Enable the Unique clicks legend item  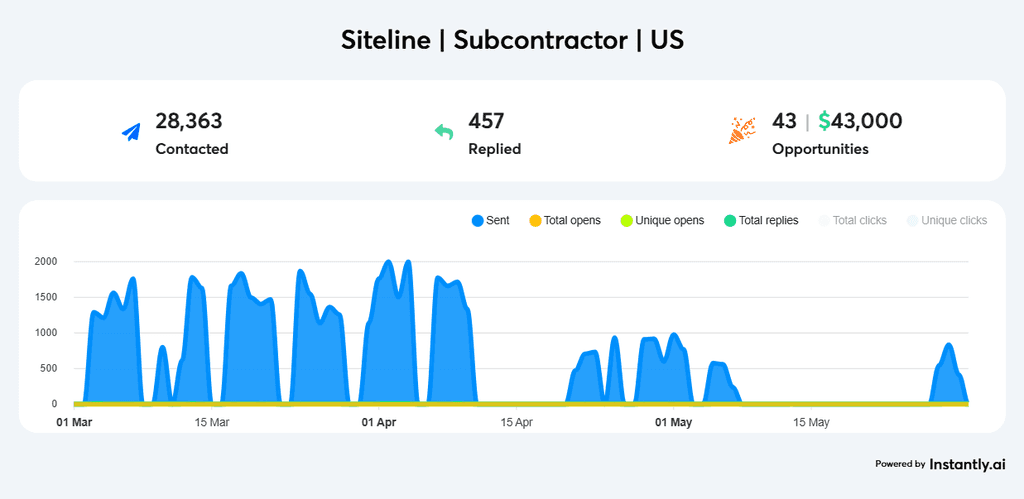coord(947,221)
